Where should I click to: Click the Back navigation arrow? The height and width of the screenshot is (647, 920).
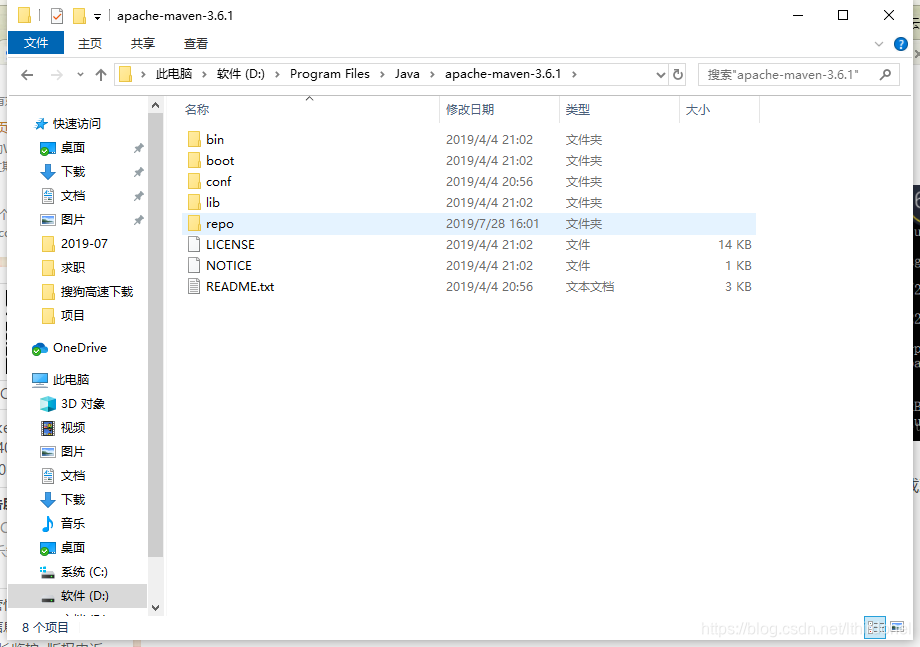click(x=27, y=74)
